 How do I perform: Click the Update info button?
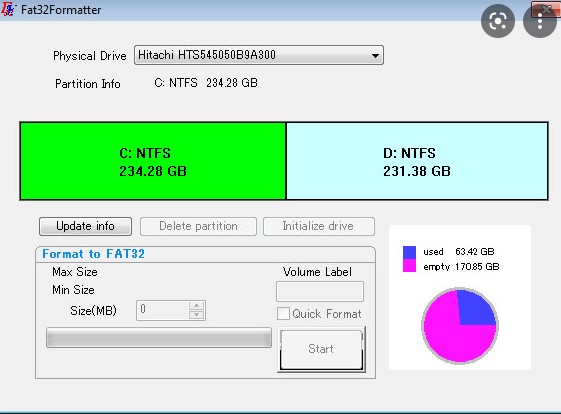click(86, 226)
